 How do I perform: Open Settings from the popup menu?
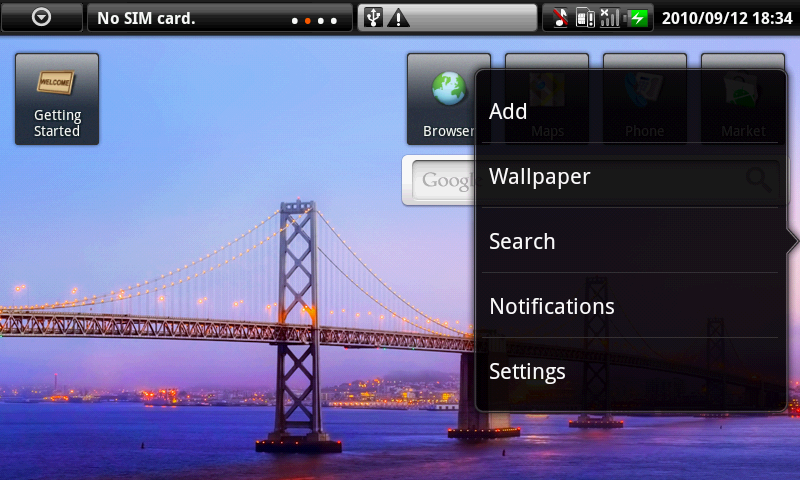630,371
